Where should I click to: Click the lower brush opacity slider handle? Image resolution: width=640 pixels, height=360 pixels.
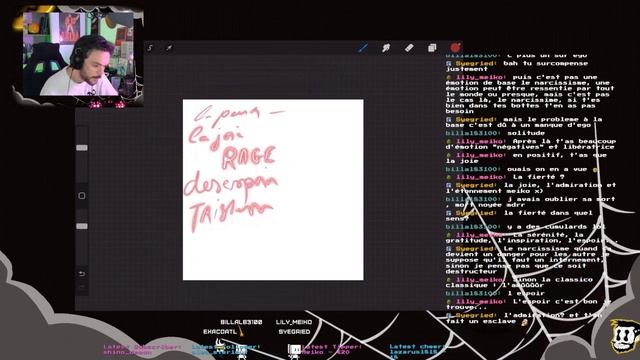pyautogui.click(x=82, y=226)
